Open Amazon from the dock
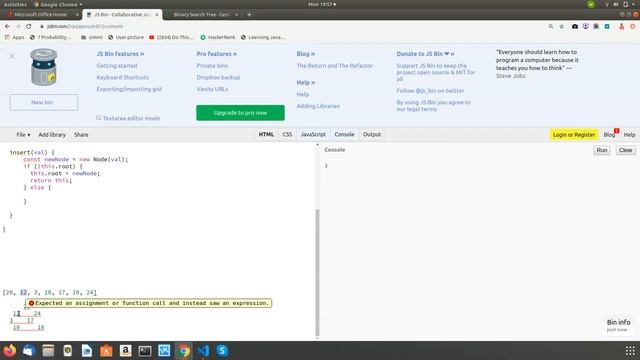 tap(126, 351)
